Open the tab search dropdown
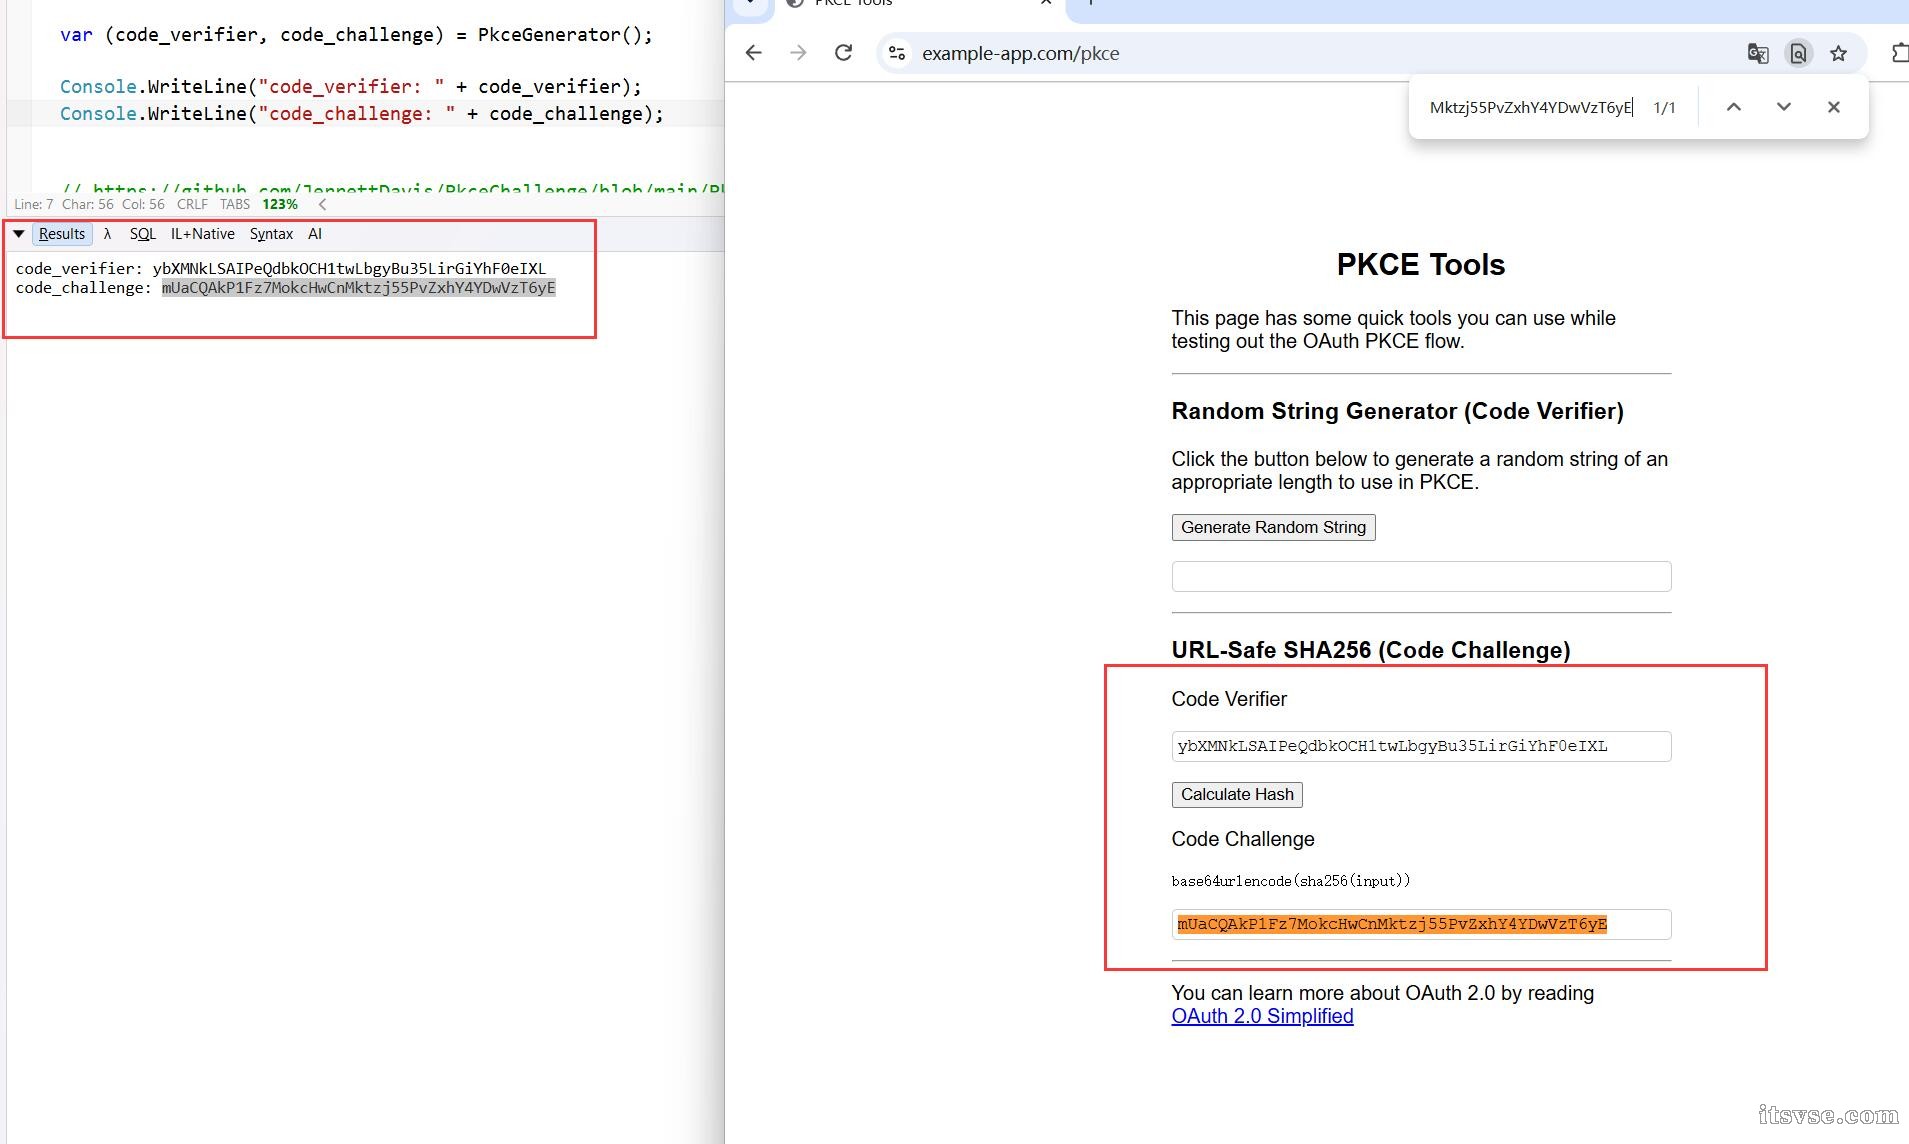The width and height of the screenshot is (1909, 1144). coord(750,4)
